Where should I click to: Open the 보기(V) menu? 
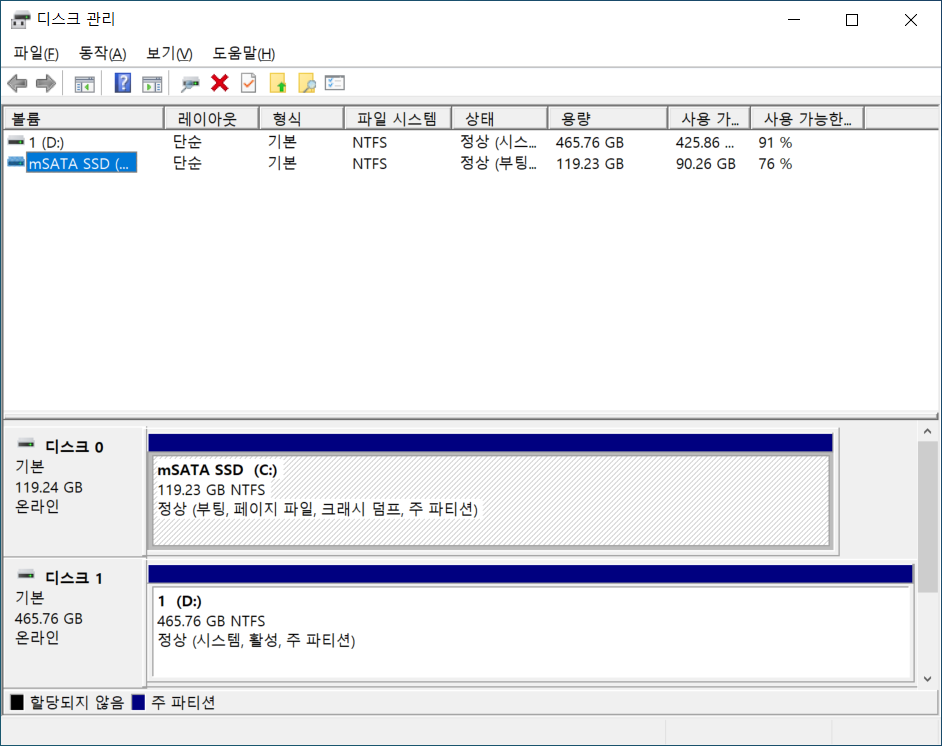click(169, 53)
